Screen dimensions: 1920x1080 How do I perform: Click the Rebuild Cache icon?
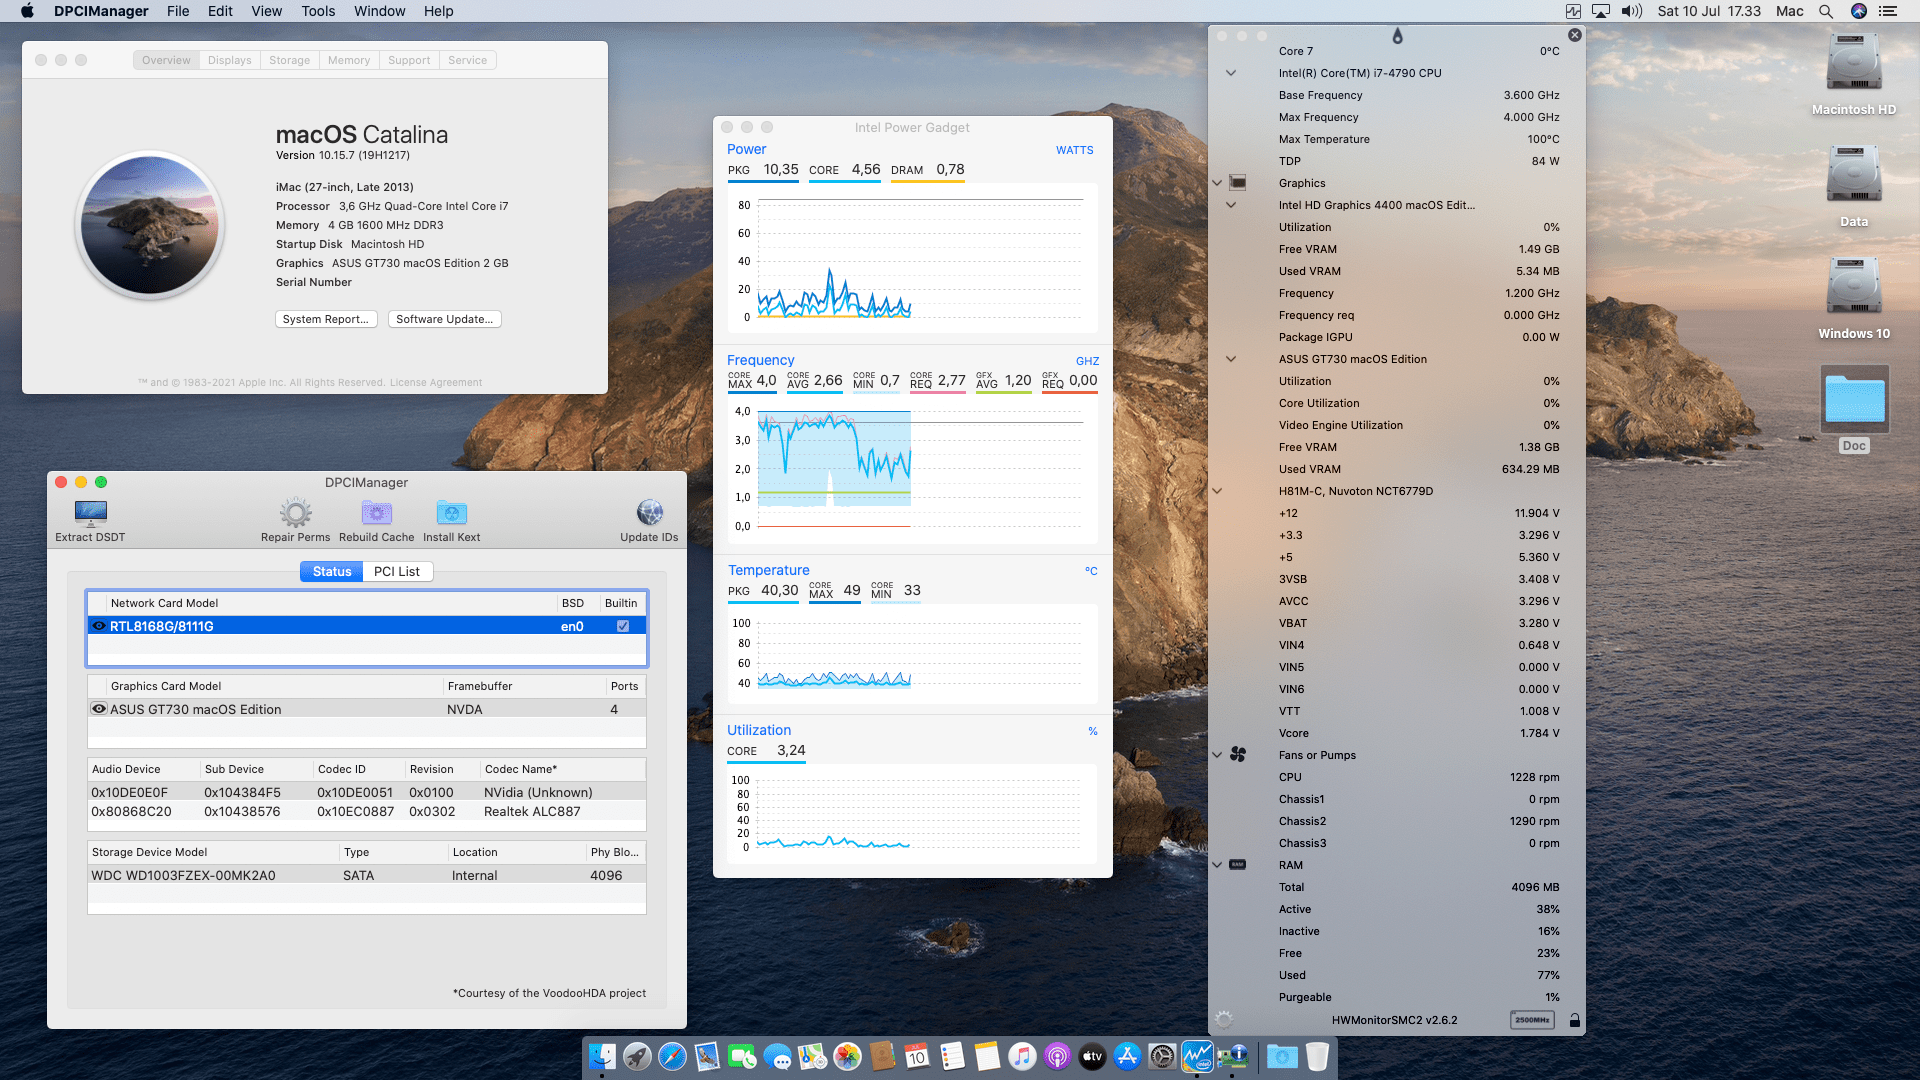(x=376, y=513)
